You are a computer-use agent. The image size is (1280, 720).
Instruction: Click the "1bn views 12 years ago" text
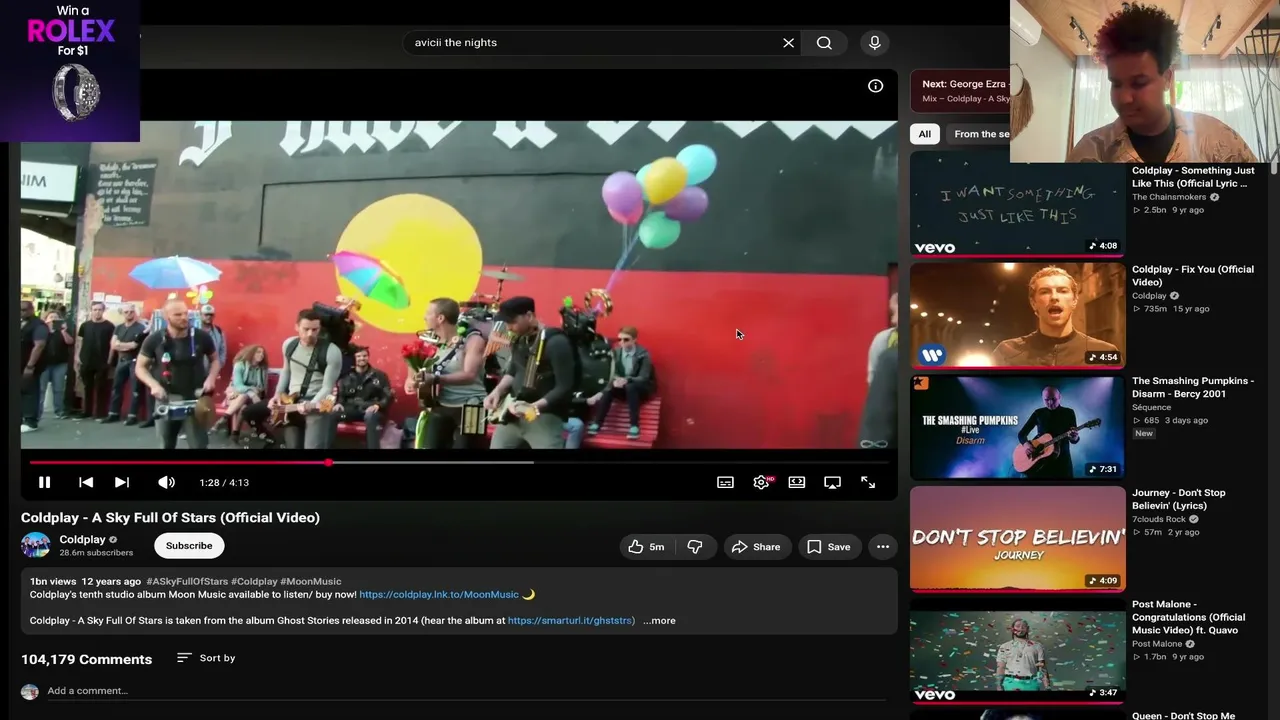click(85, 581)
